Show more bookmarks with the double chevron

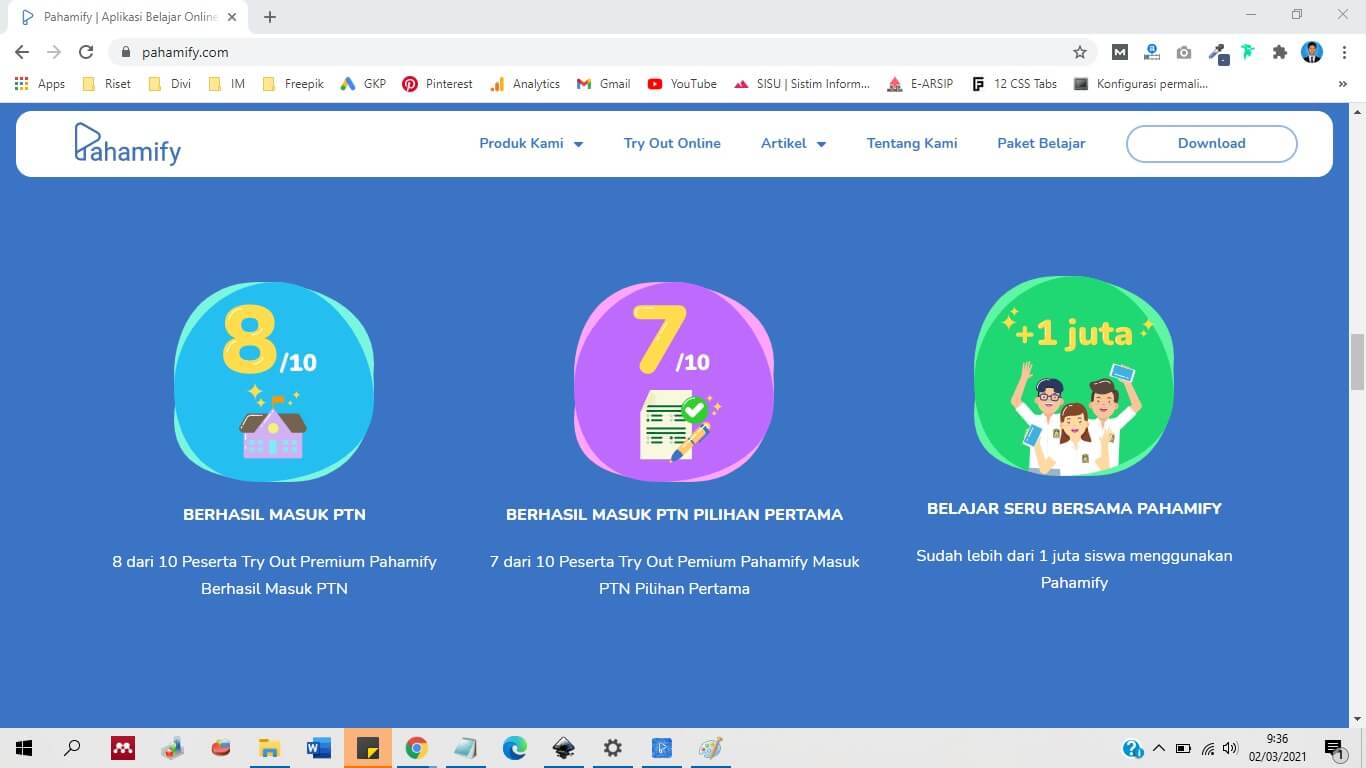pyautogui.click(x=1343, y=84)
